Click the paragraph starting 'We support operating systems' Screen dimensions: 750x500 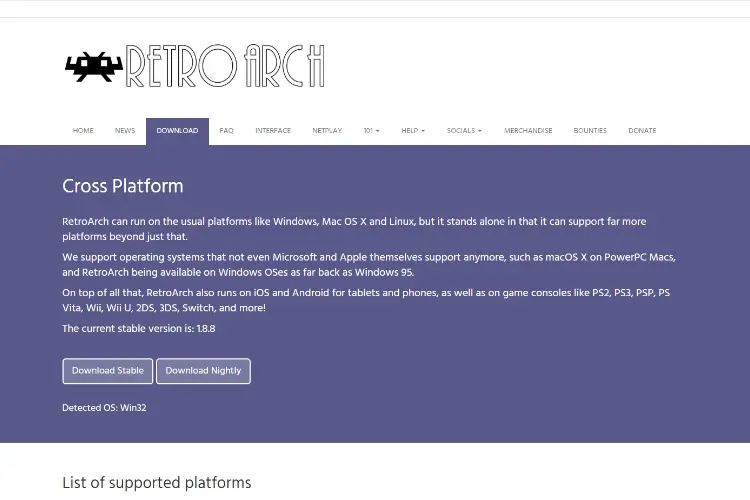[369, 265]
